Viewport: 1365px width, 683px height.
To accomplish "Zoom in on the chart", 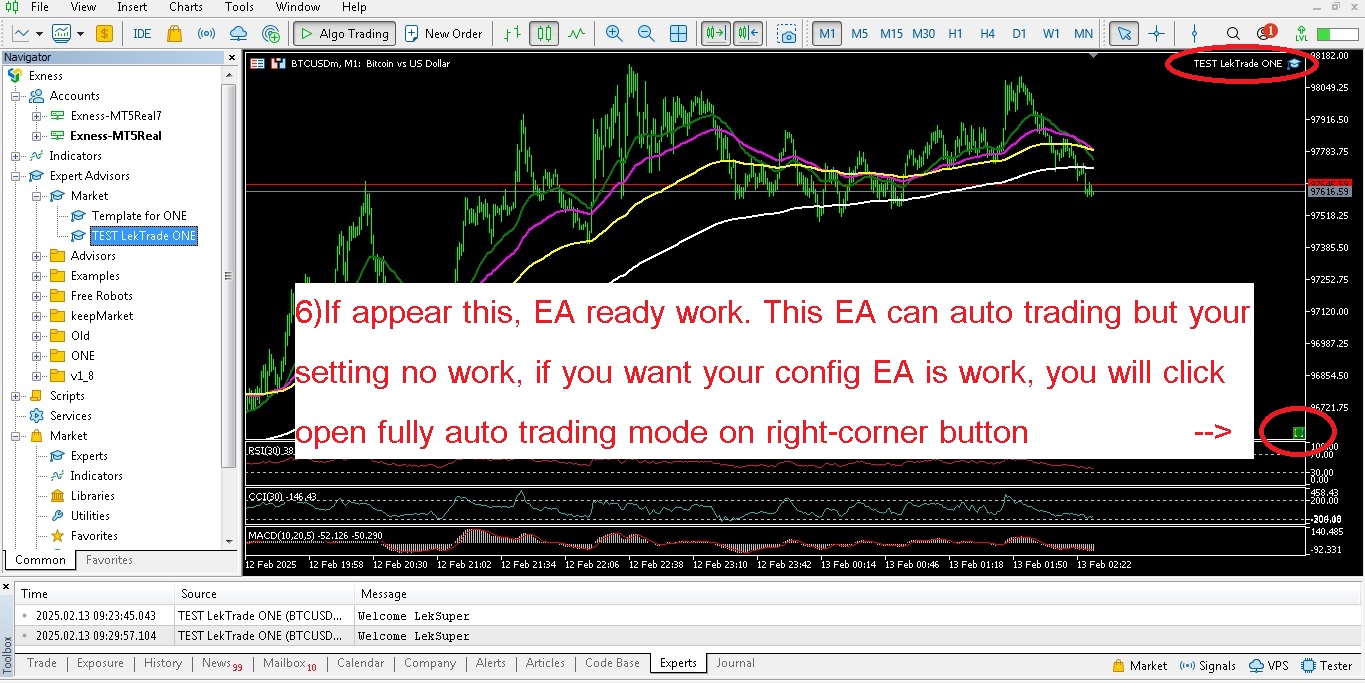I will (x=614, y=33).
